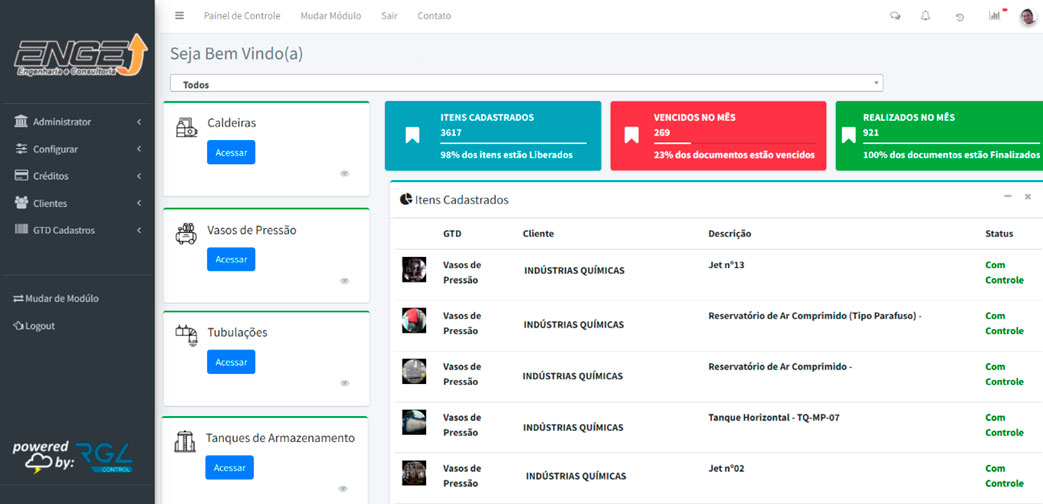Open the bar chart statistics icon

pyautogui.click(x=994, y=16)
